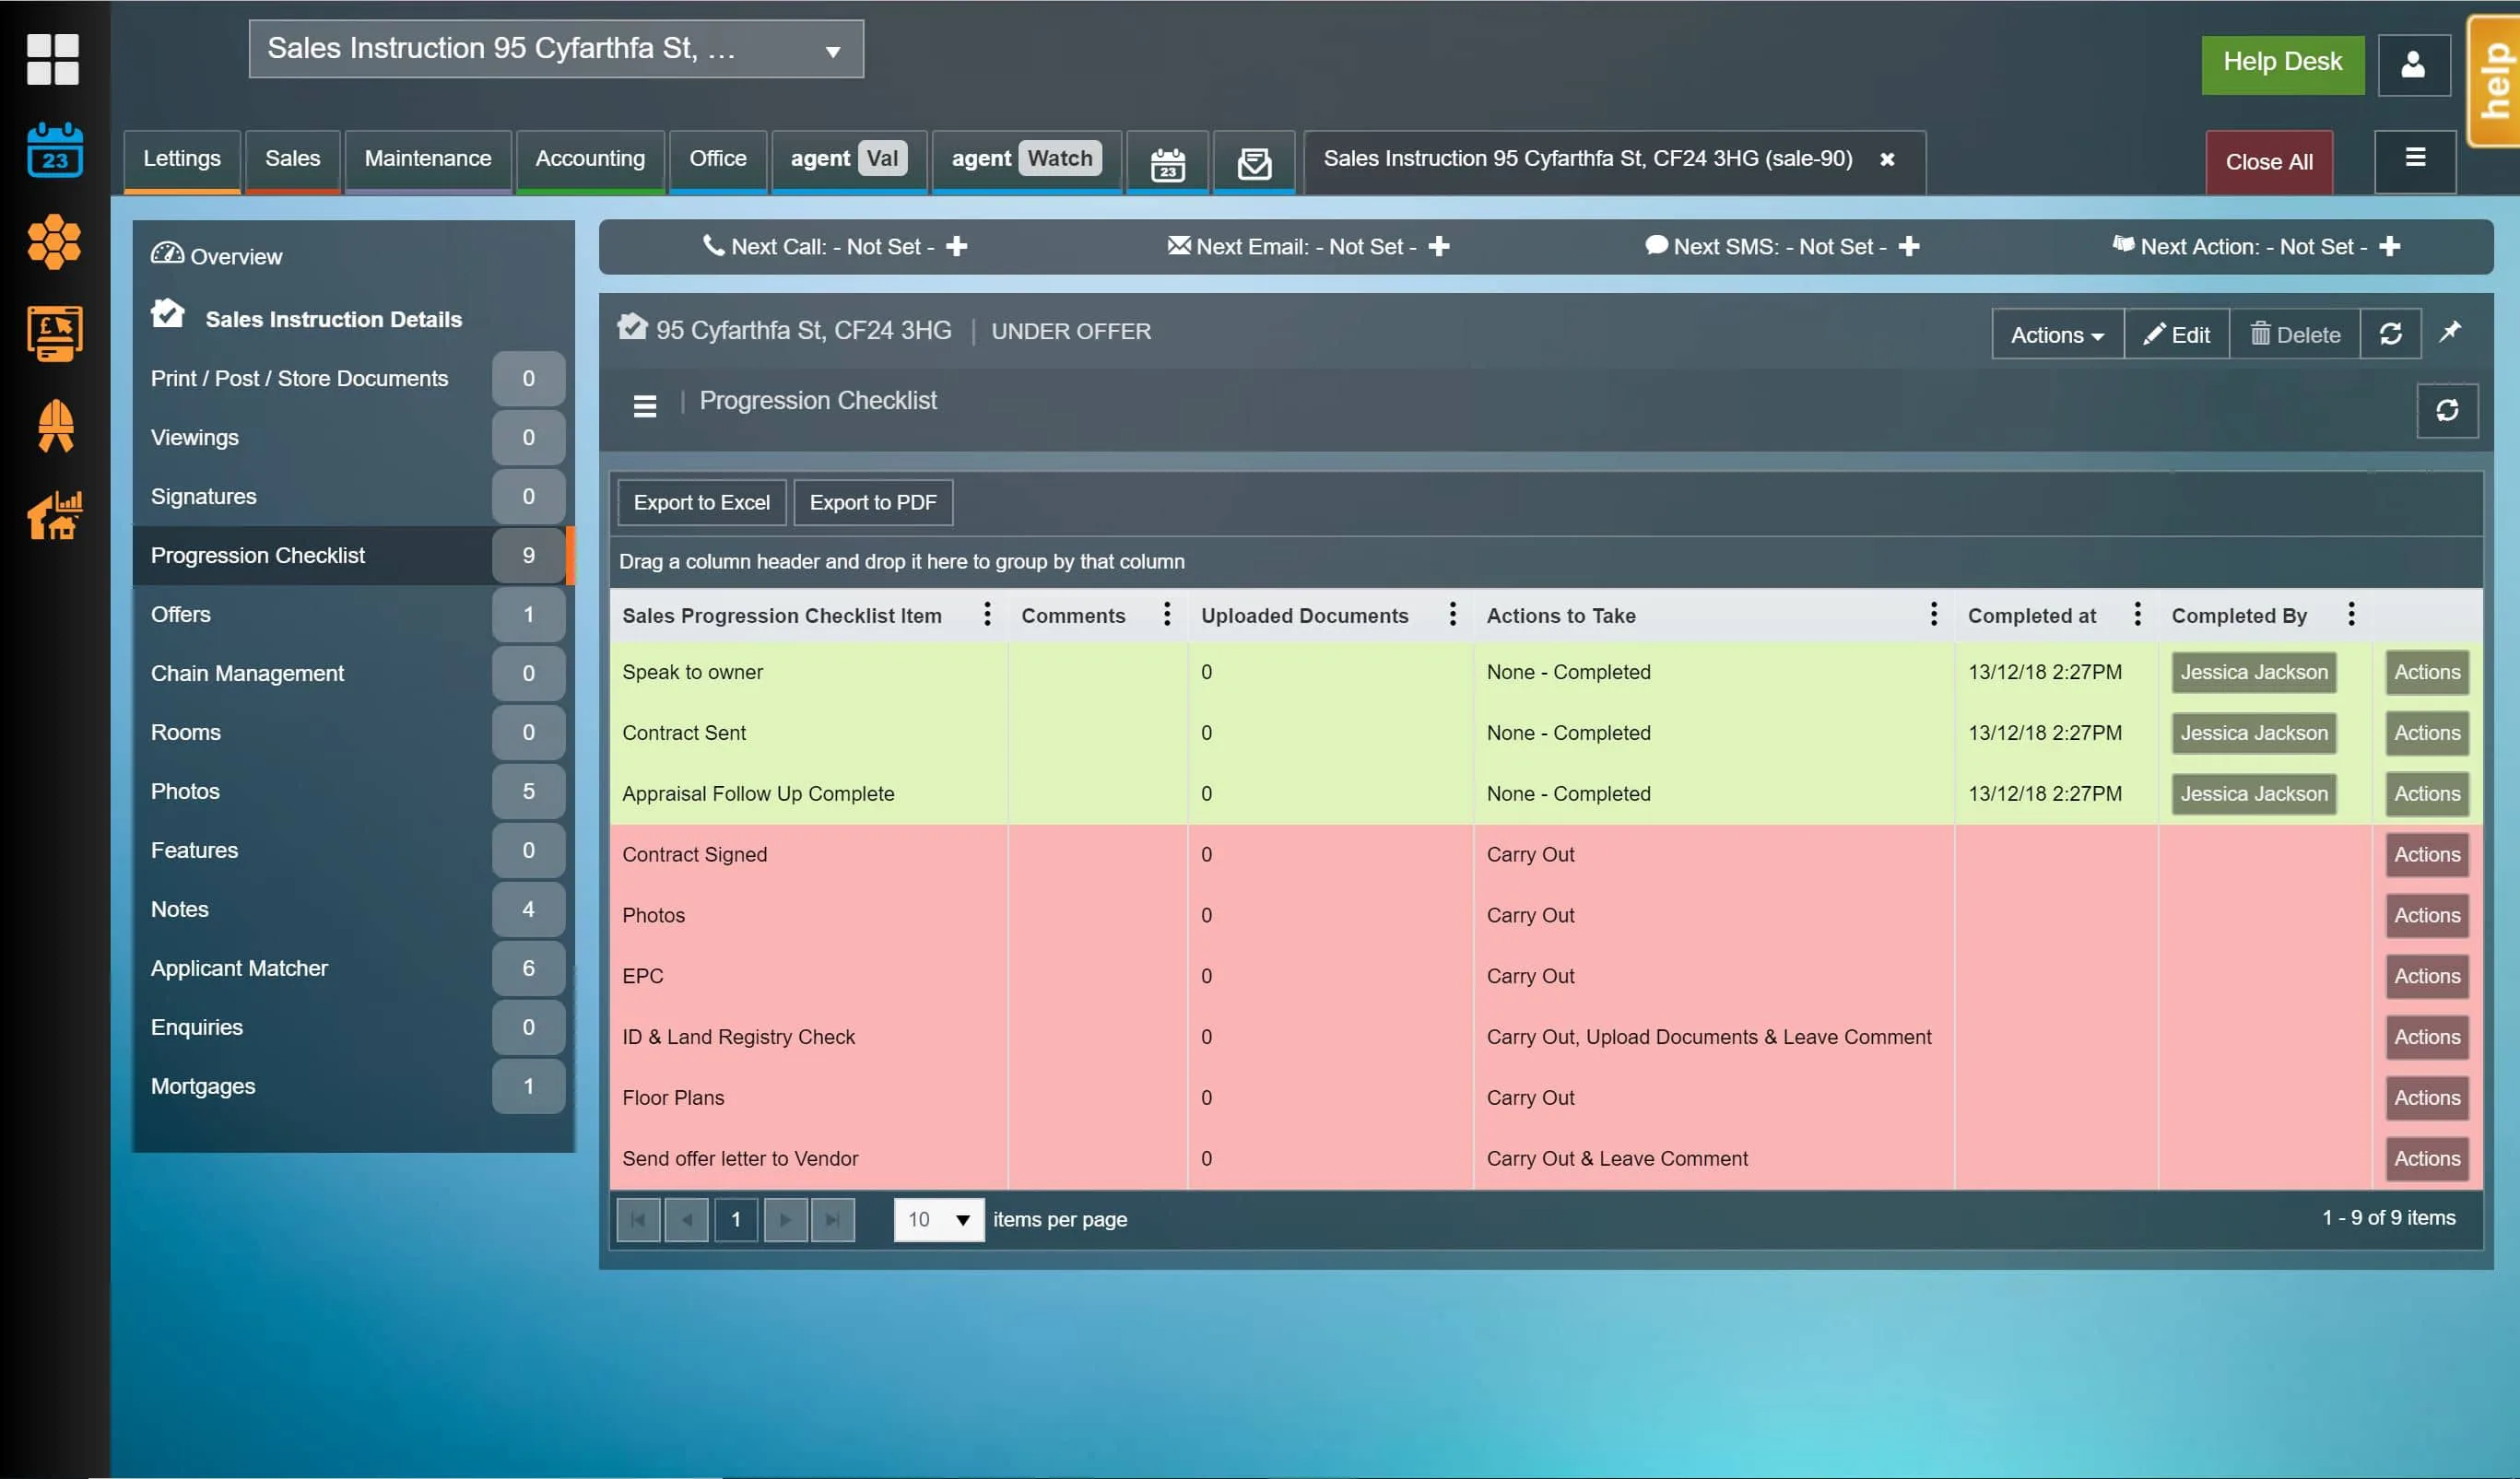Click the orange honeycomb icon
The width and height of the screenshot is (2520, 1479).
(x=54, y=242)
